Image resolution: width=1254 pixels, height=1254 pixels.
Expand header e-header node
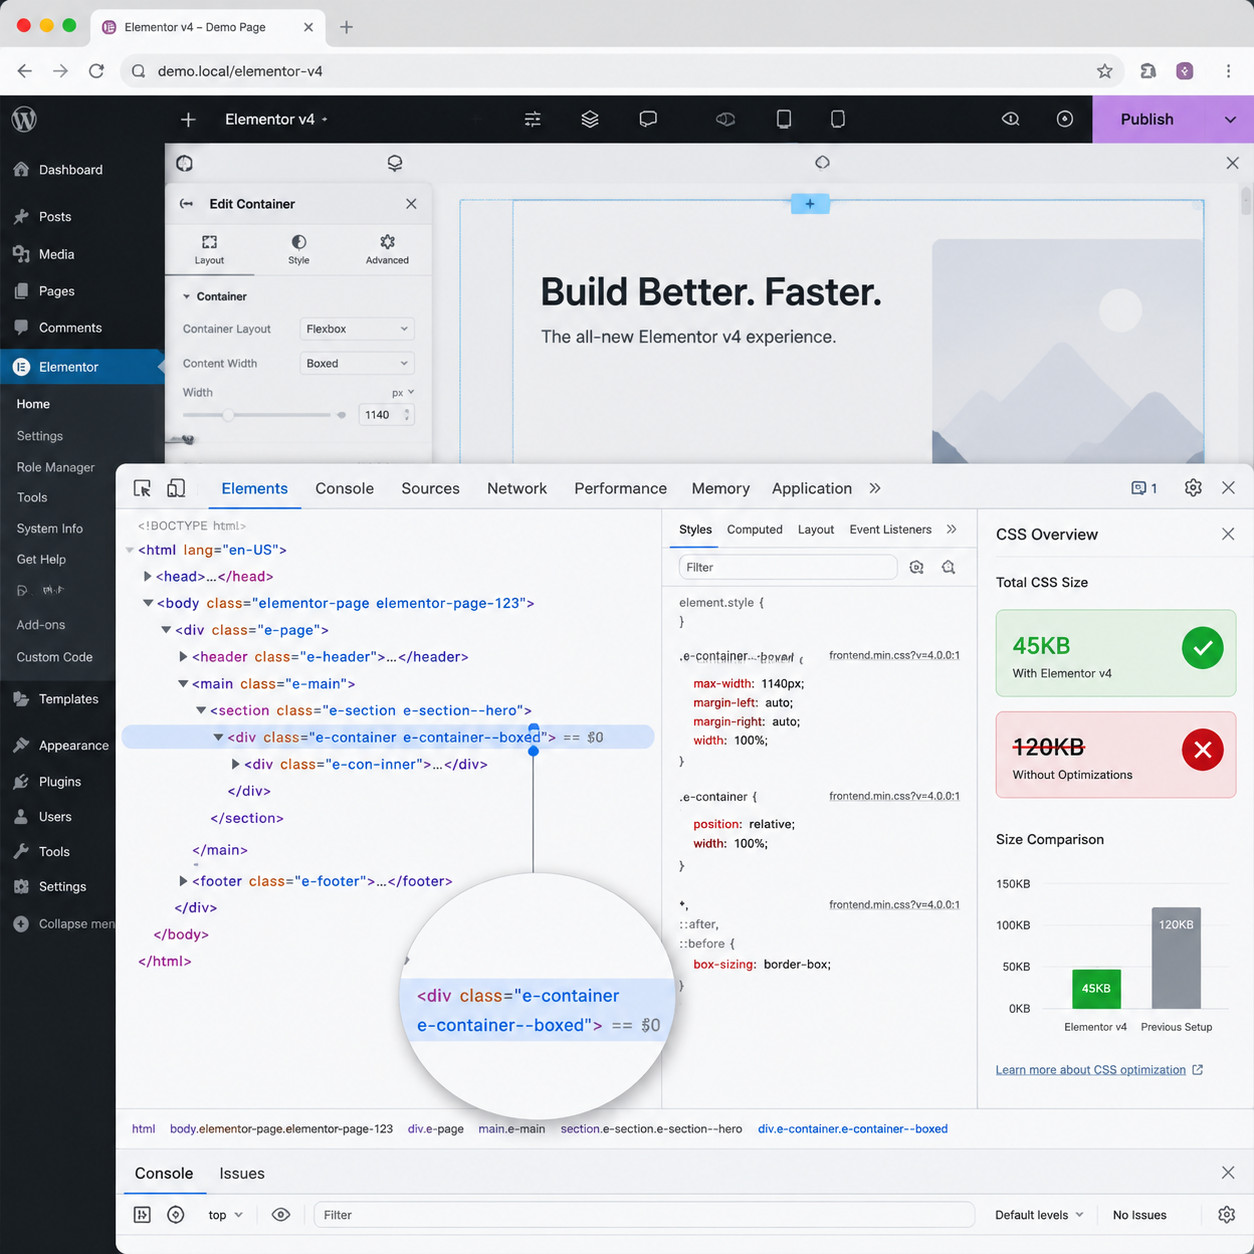click(x=183, y=657)
